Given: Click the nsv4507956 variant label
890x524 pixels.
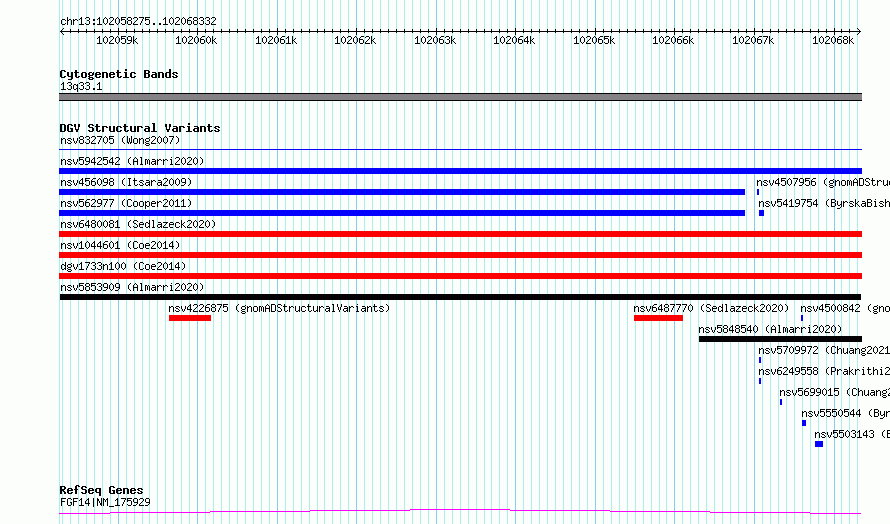Looking at the screenshot, I should pyautogui.click(x=823, y=182).
